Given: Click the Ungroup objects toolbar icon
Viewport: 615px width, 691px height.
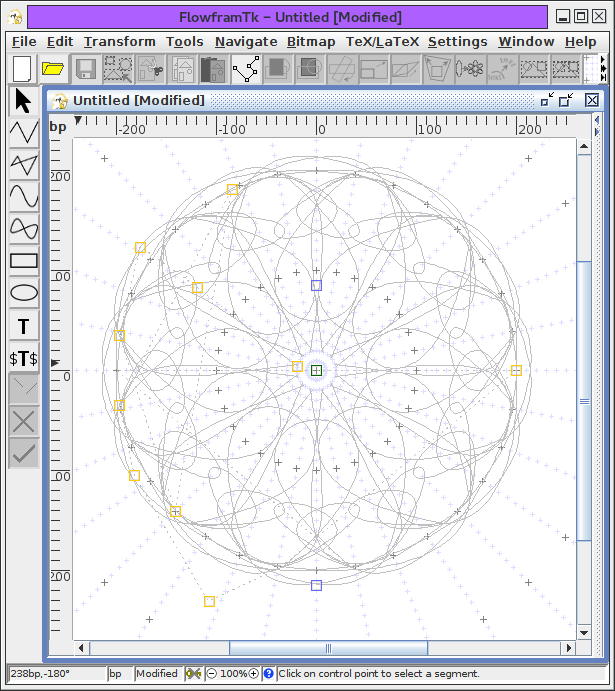Looking at the screenshot, I should (566, 69).
